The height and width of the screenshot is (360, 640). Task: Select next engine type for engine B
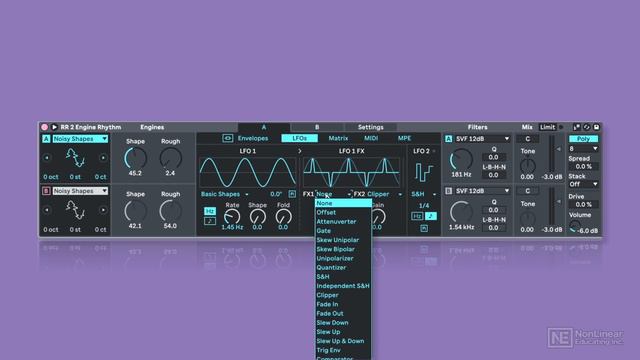(x=103, y=210)
